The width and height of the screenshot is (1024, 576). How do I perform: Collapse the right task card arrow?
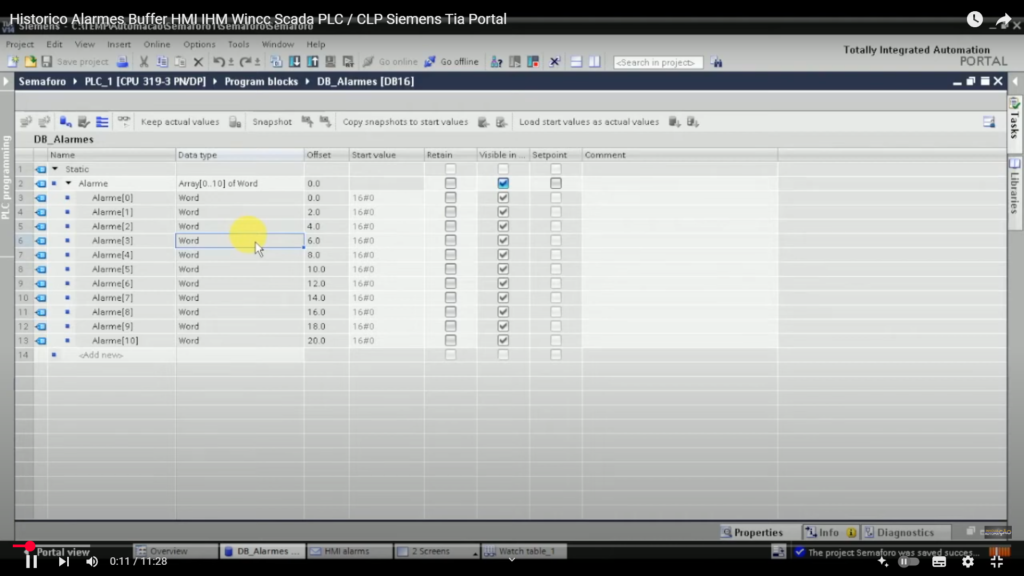1015,82
